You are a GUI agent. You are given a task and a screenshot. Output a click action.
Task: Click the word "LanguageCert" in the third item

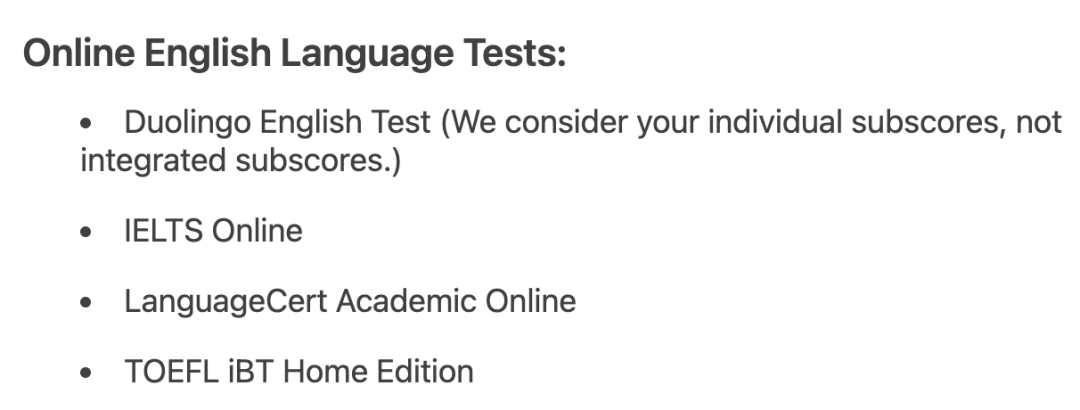click(225, 301)
